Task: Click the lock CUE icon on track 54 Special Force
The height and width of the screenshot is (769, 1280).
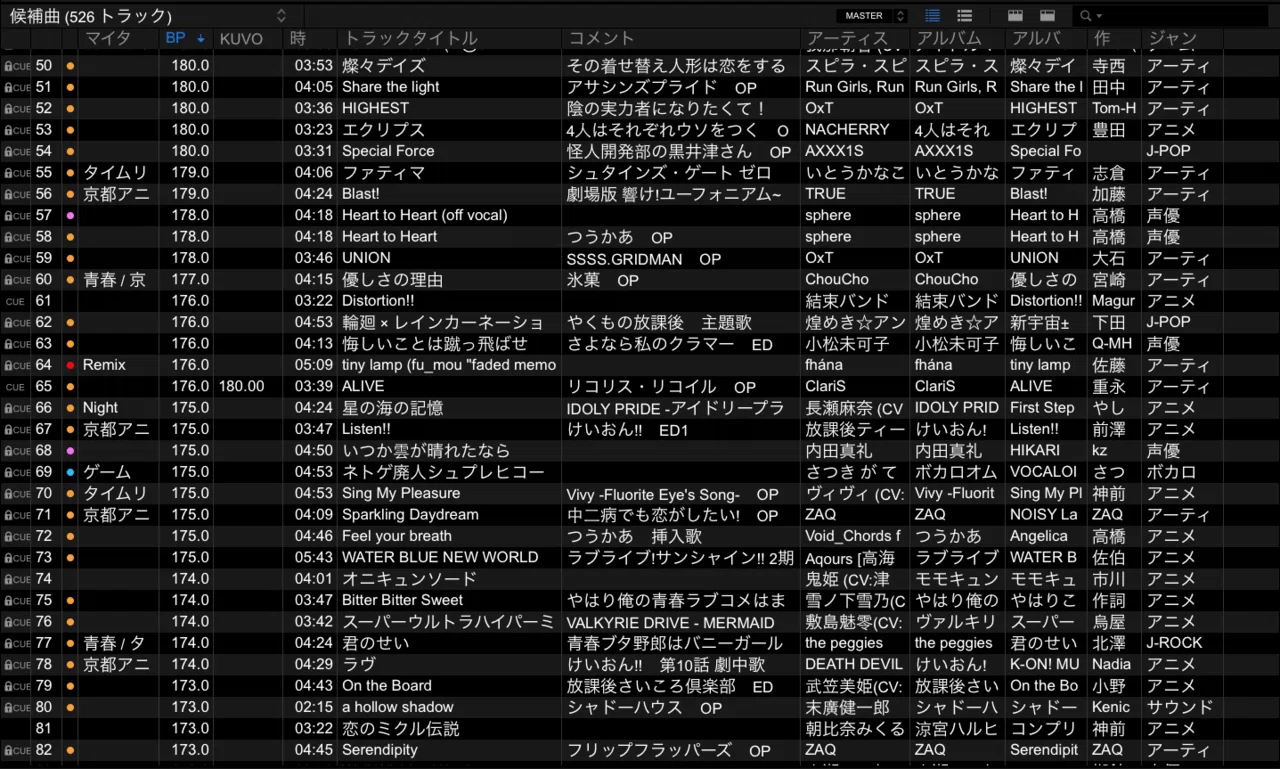Action: click(x=16, y=152)
